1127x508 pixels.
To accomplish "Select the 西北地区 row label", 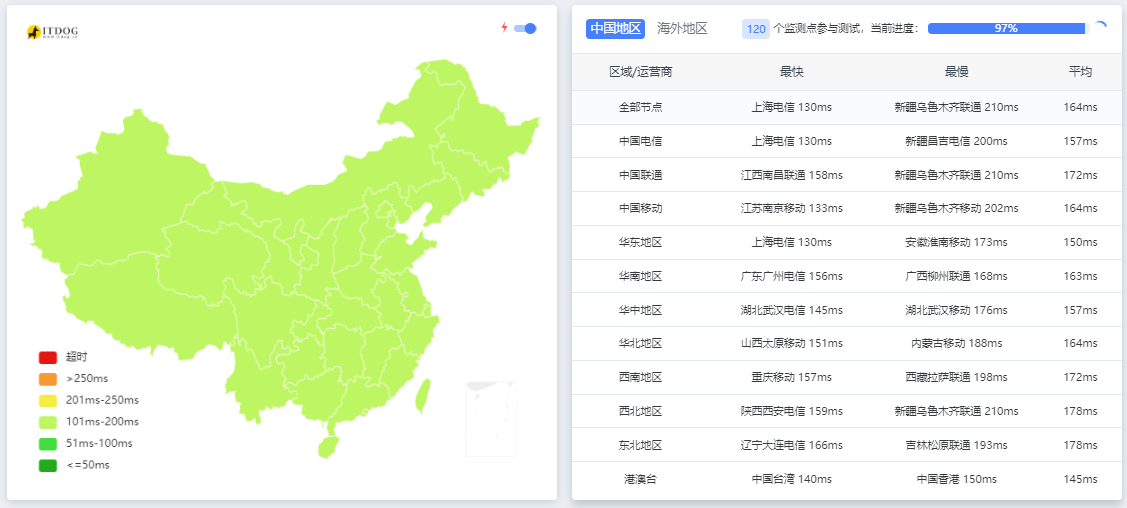I will point(640,411).
